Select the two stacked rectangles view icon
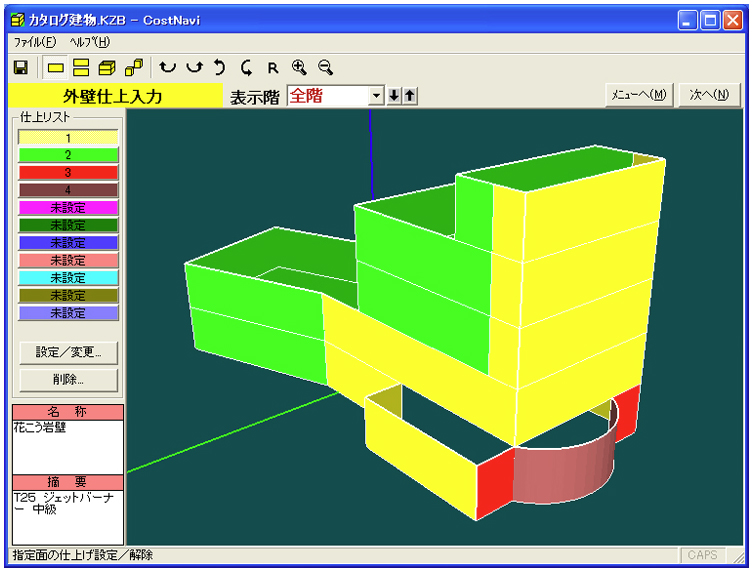 coord(82,68)
